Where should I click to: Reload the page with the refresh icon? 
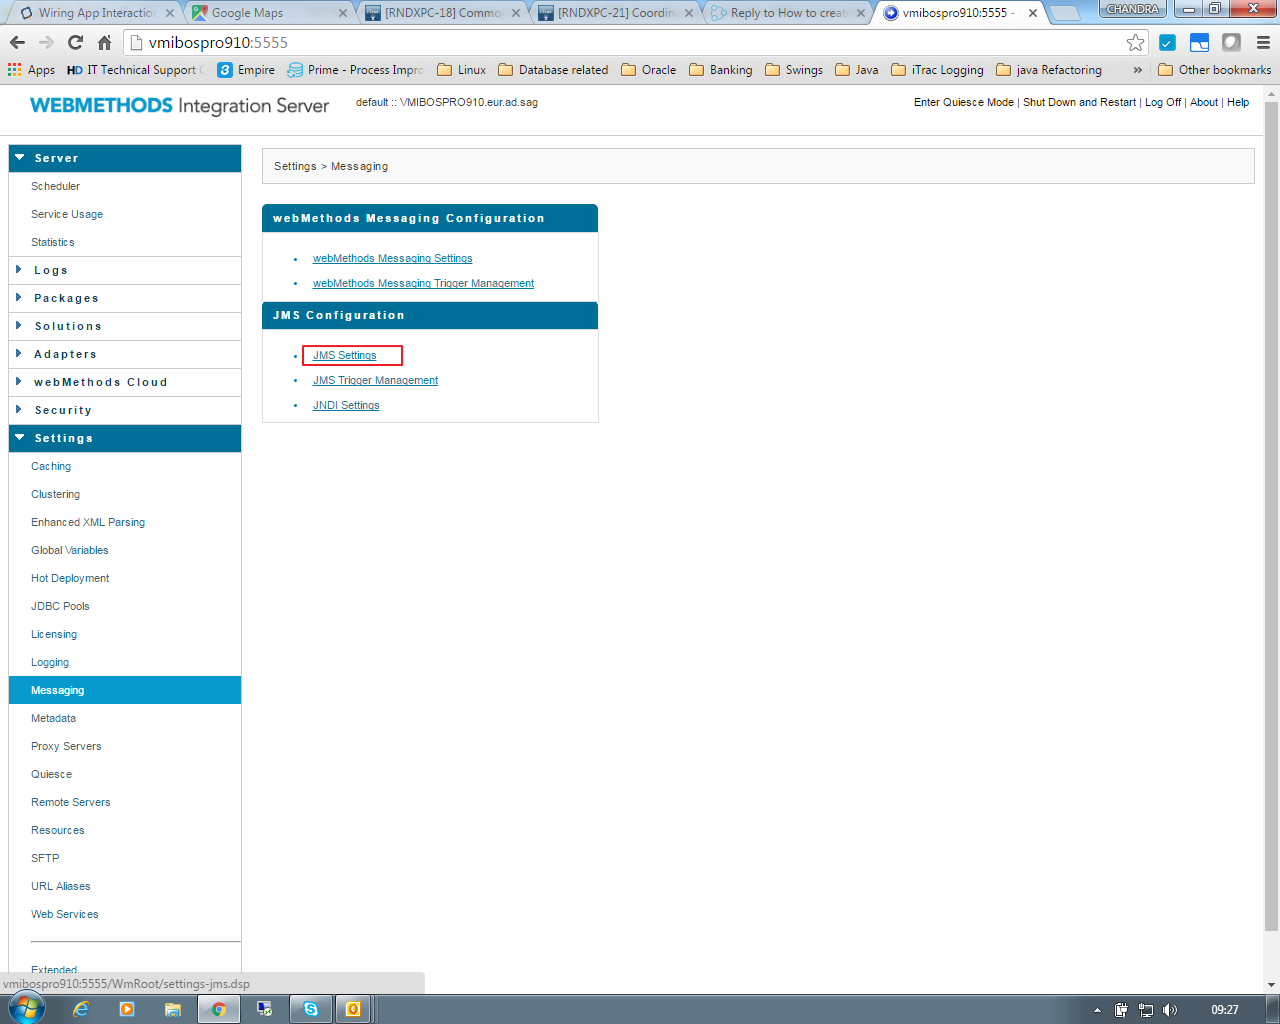tap(75, 42)
